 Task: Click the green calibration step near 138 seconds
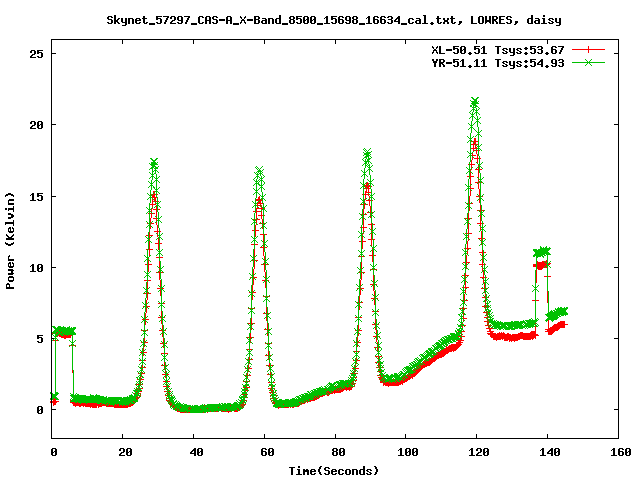(542, 251)
